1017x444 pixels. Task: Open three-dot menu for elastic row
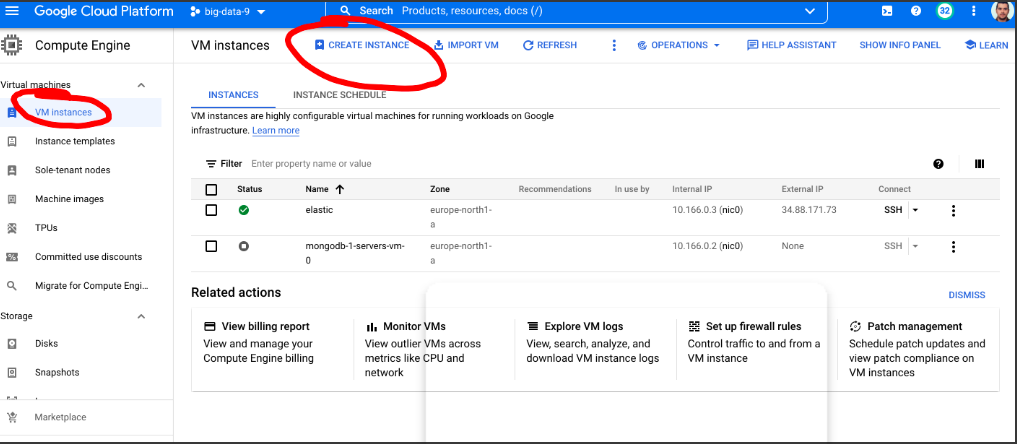click(953, 210)
